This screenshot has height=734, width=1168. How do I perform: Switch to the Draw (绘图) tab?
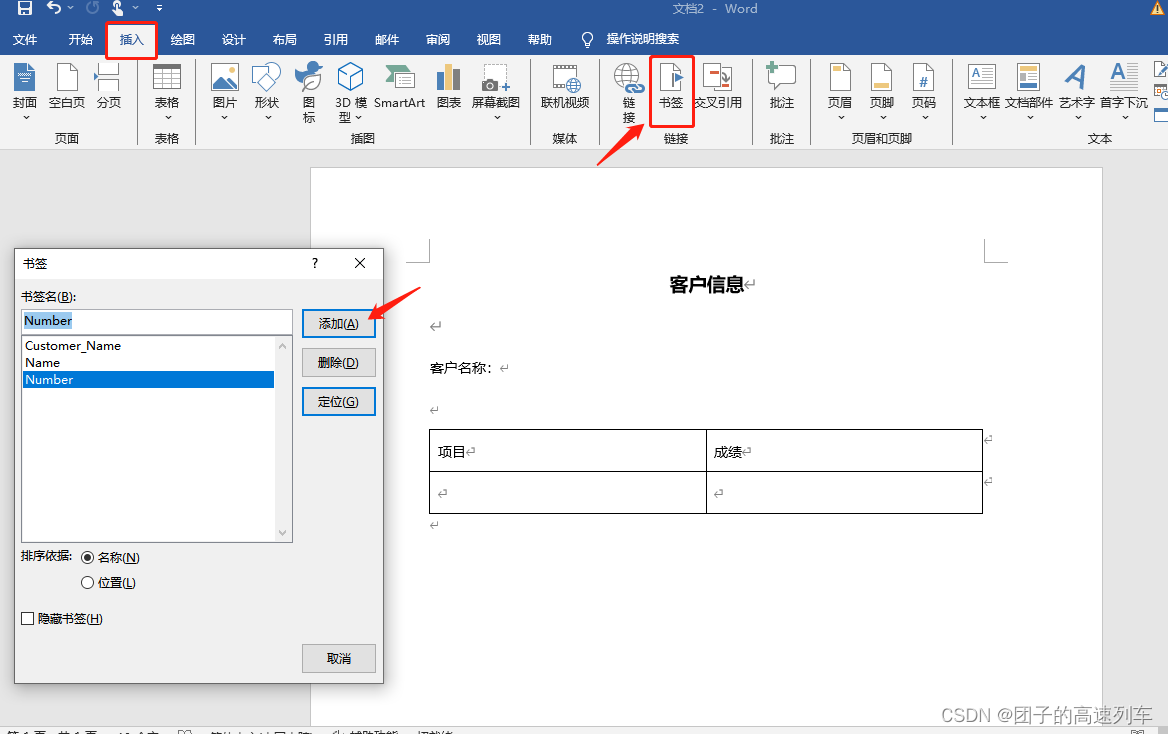[x=182, y=39]
